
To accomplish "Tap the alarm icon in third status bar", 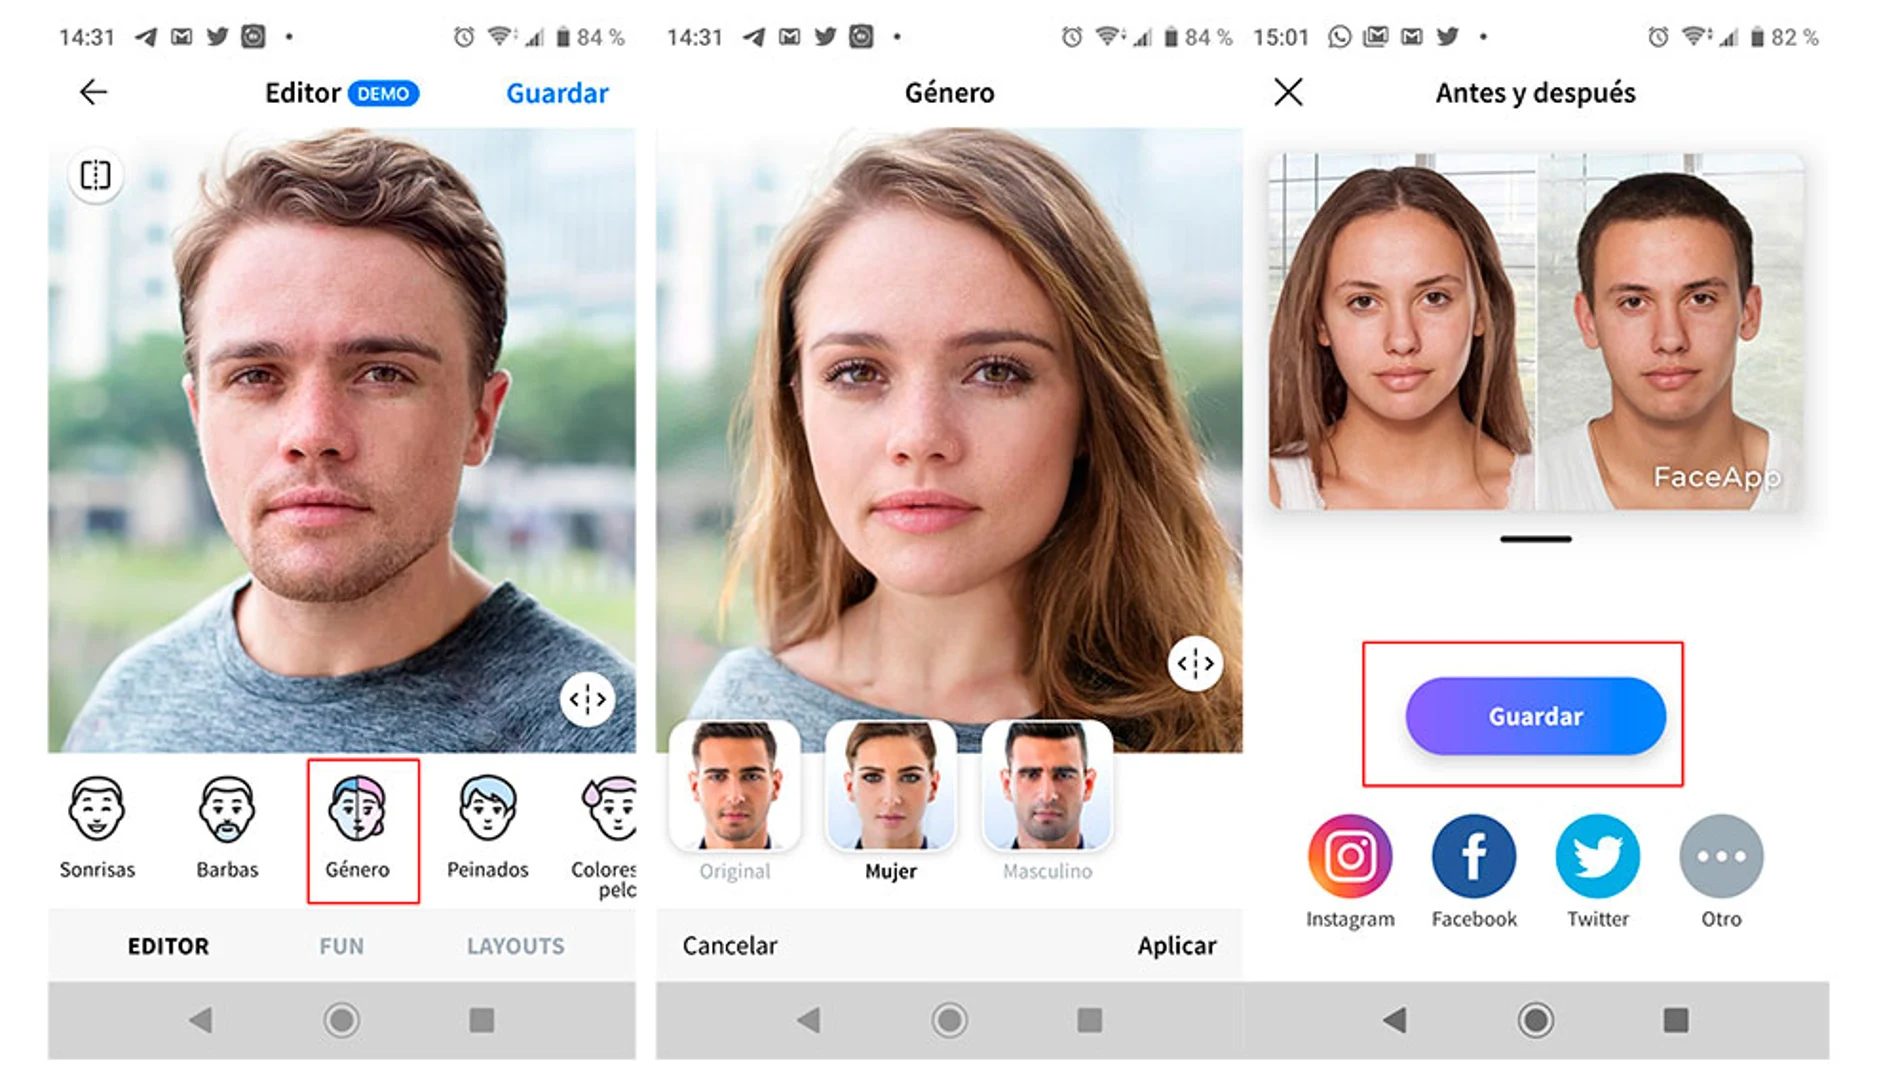I will 1658,37.
